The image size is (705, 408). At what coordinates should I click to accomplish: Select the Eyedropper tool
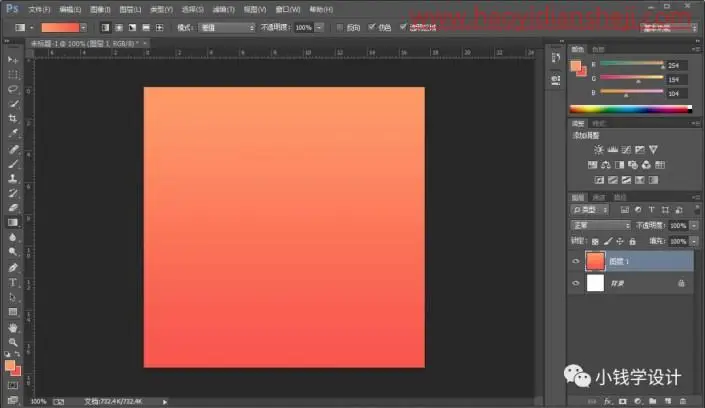(13, 134)
